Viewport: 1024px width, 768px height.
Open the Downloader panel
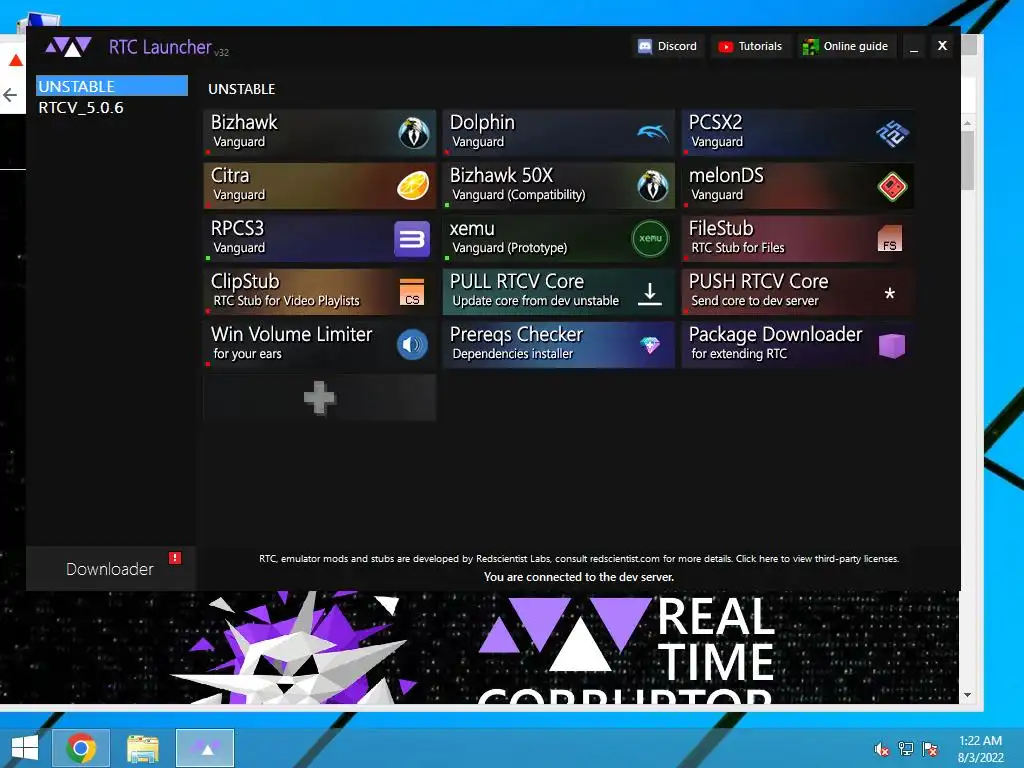(110, 569)
